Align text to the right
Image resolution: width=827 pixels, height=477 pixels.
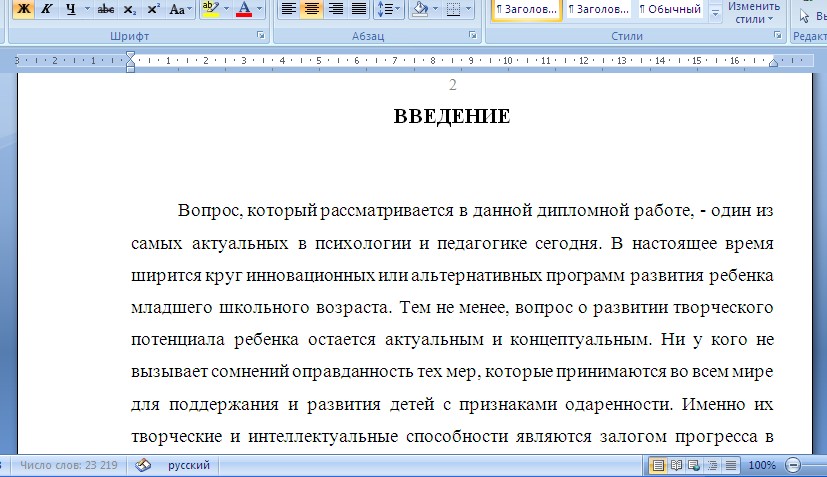(335, 9)
